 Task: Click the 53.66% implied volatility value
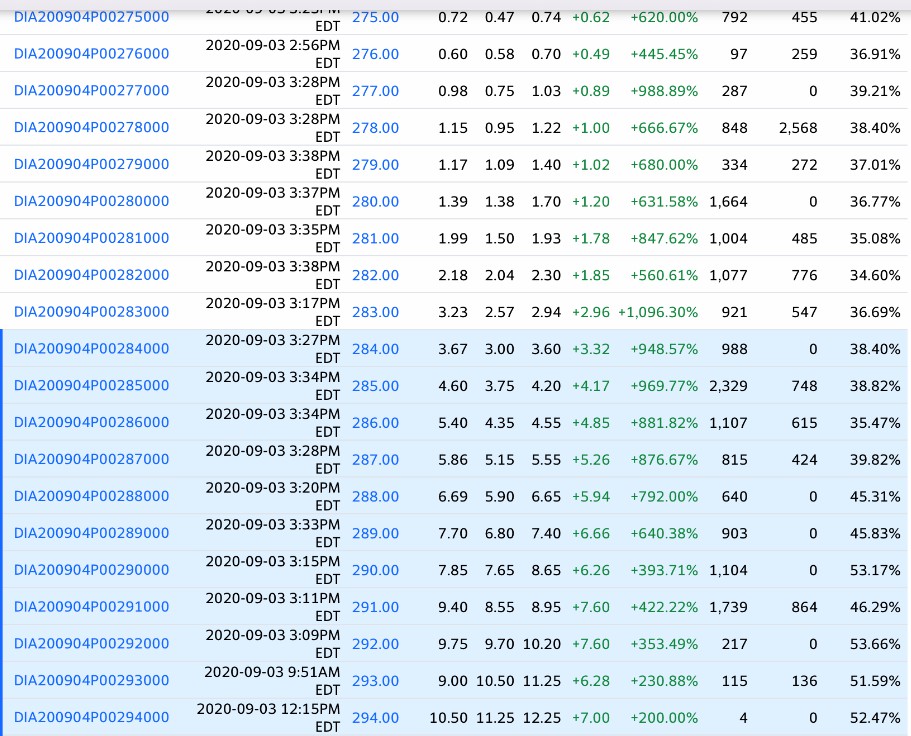(875, 644)
